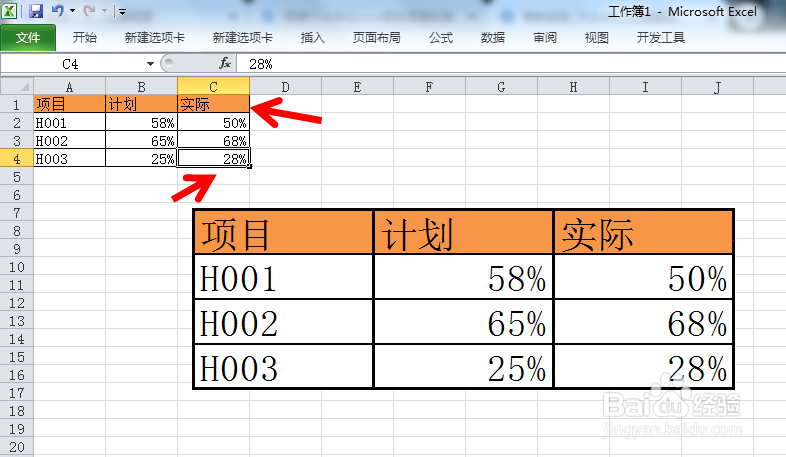
Task: Expand the Name Box dropdown arrow
Action: pyautogui.click(x=150, y=64)
